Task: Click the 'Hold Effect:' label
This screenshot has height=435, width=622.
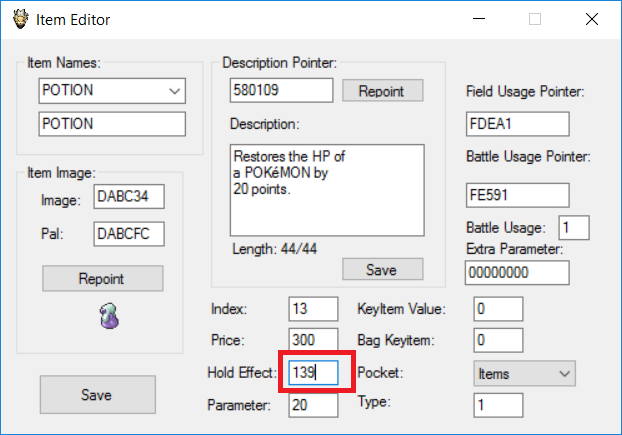Action: point(241,373)
